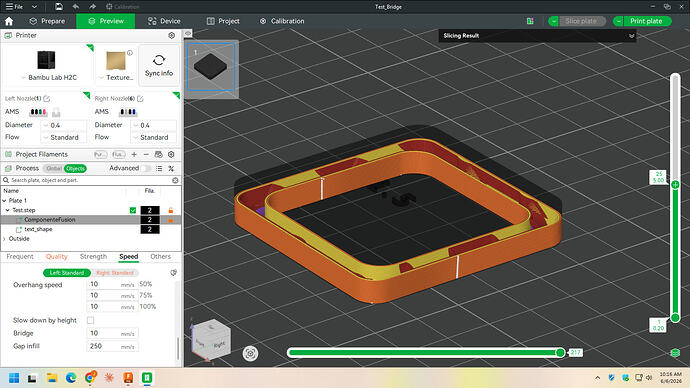Click the external spool icon beside left AMS
Image resolution: width=690 pixels, height=388 pixels.
pyautogui.click(x=56, y=112)
